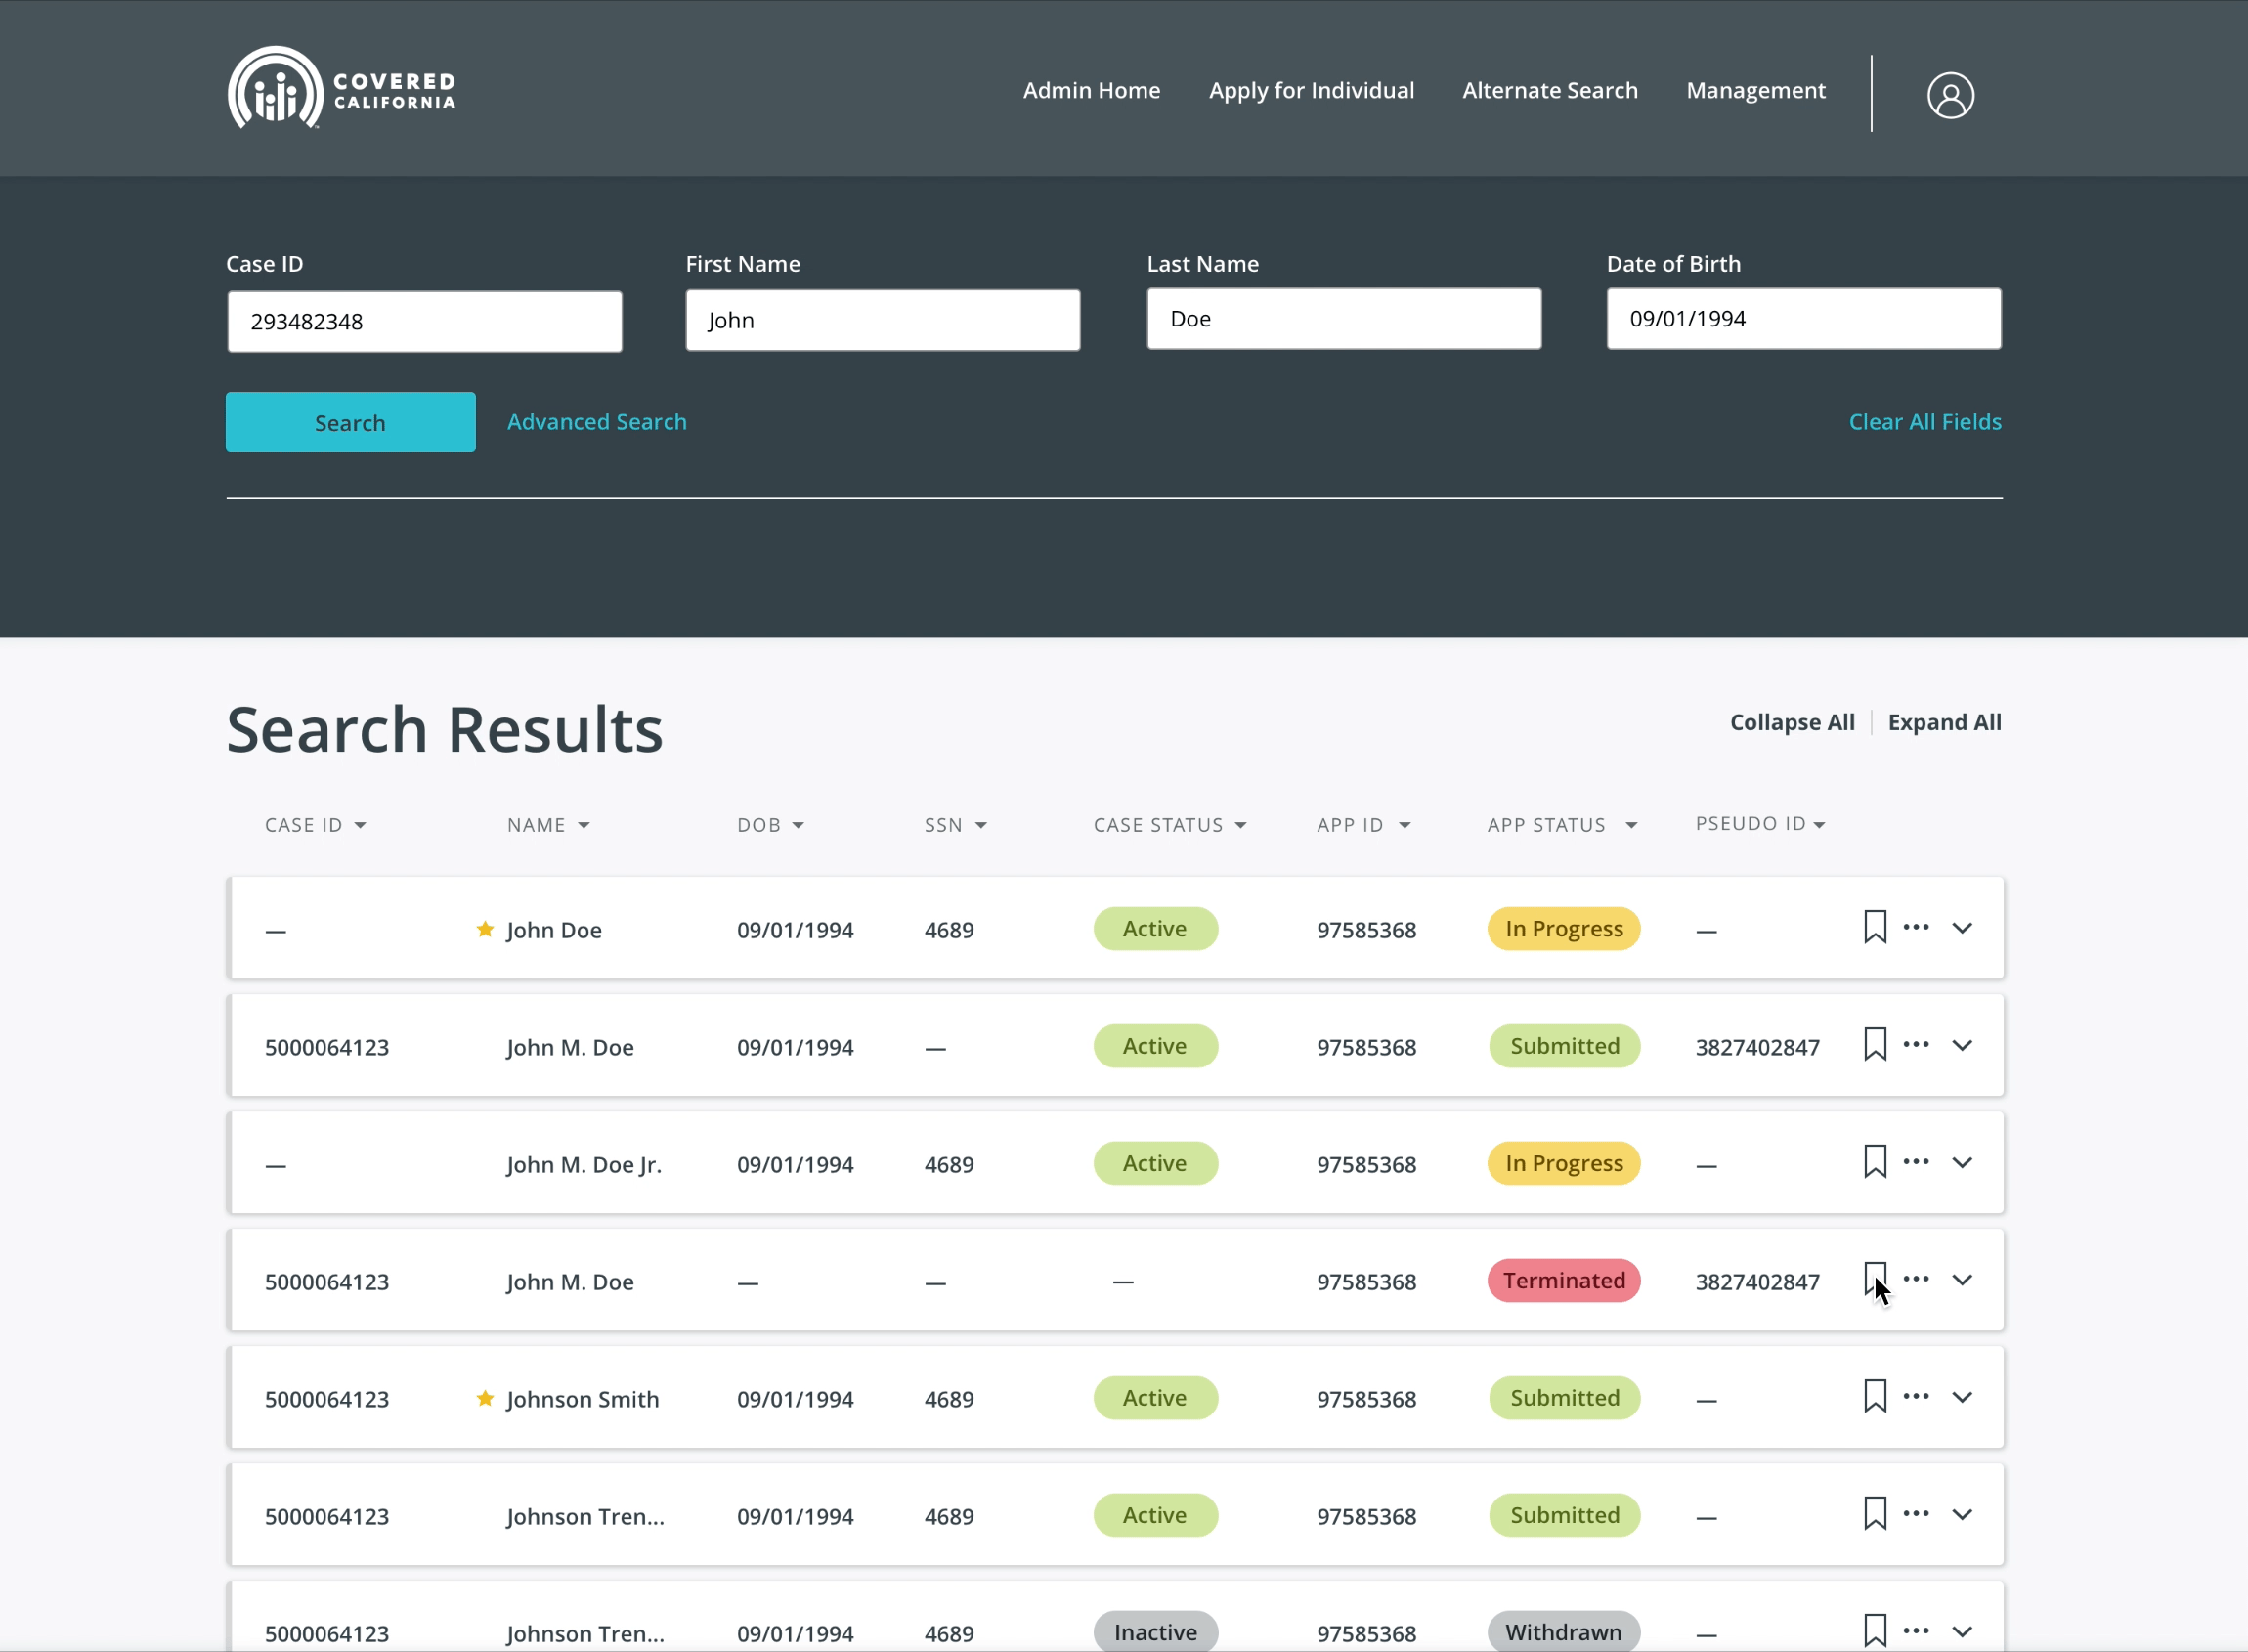The image size is (2248, 1652).
Task: Expand the Submitted John M. Doe row
Action: pyautogui.click(x=1961, y=1045)
